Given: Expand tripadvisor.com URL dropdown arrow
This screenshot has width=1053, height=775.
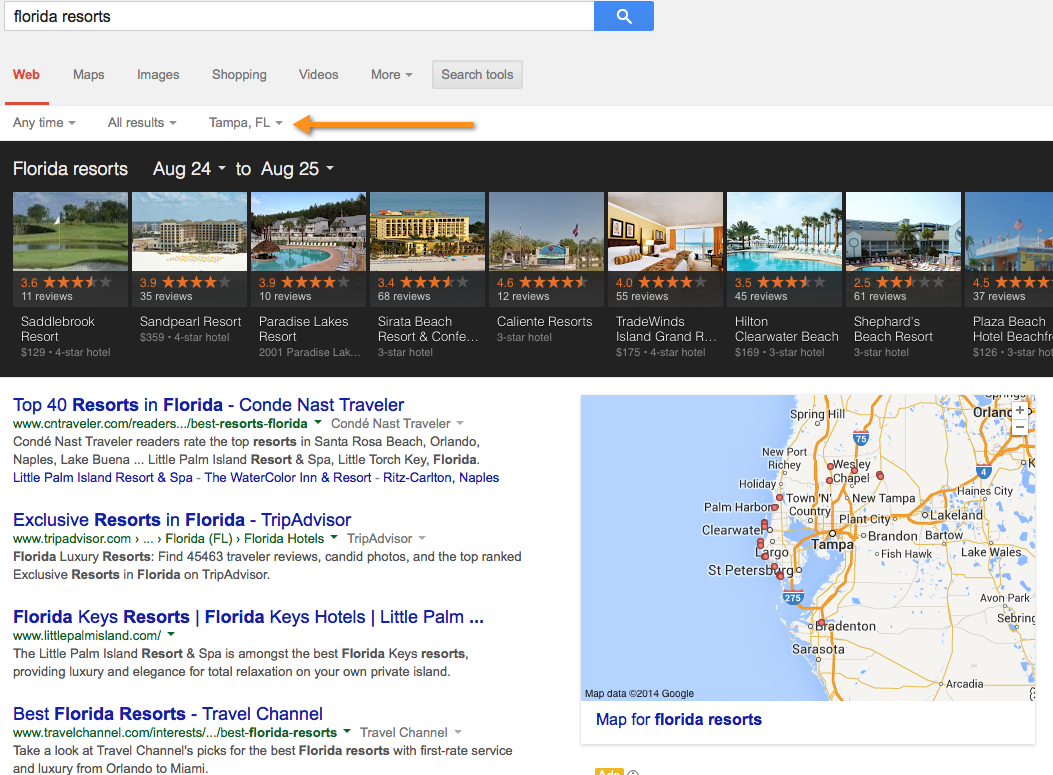Looking at the screenshot, I should point(334,537).
